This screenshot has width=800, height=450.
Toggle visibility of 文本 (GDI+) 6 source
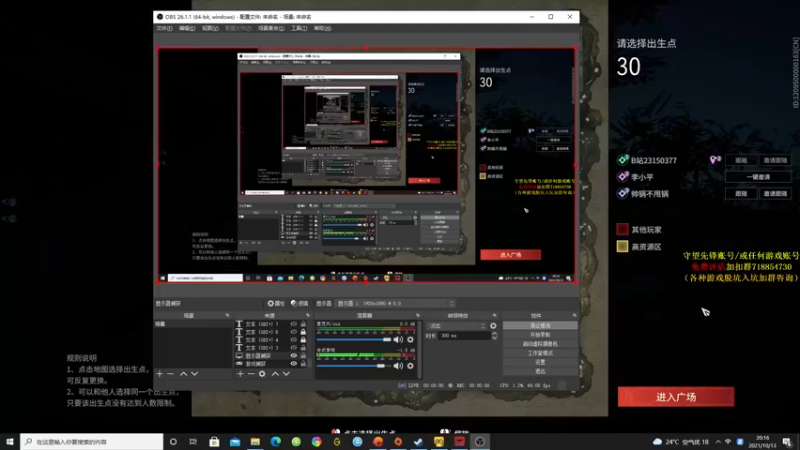pyautogui.click(x=293, y=332)
